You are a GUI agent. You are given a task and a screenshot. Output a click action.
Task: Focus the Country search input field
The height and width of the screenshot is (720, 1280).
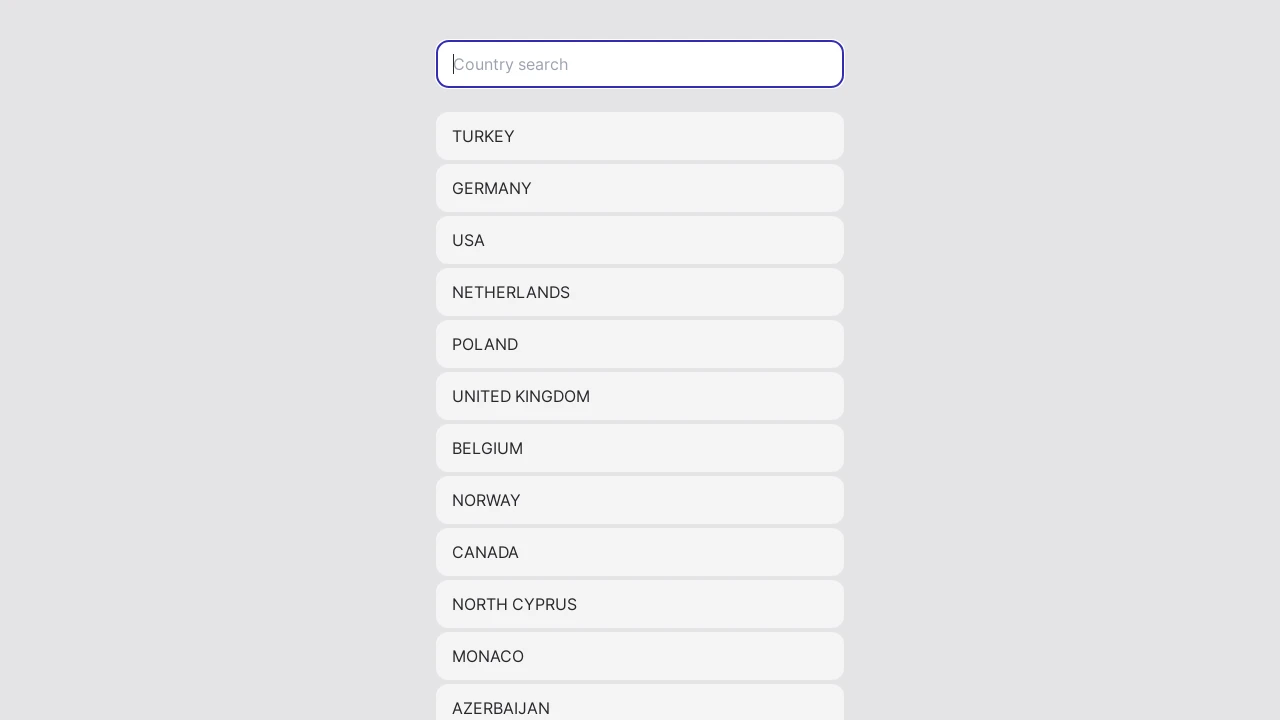pyautogui.click(x=640, y=64)
